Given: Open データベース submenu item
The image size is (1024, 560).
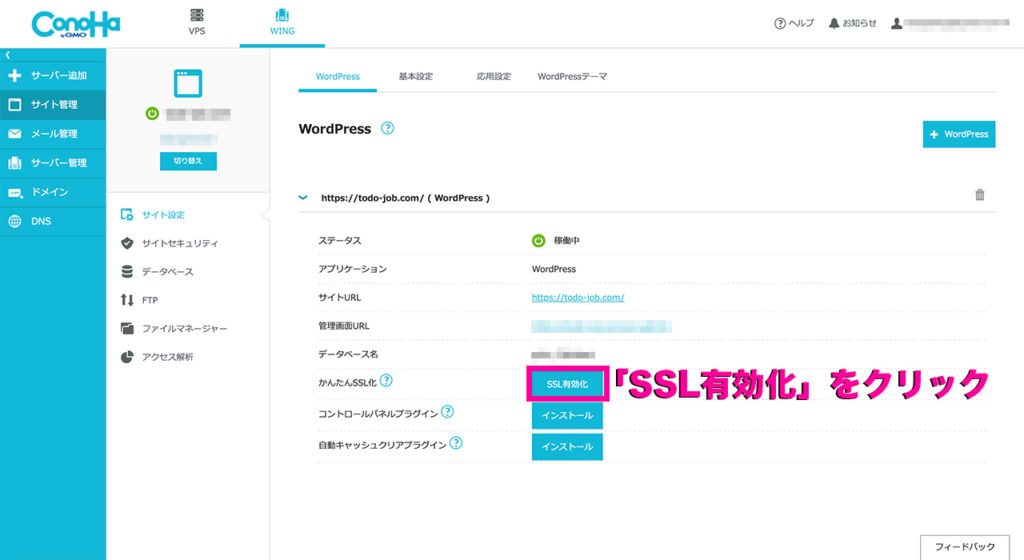Looking at the screenshot, I should pos(167,272).
